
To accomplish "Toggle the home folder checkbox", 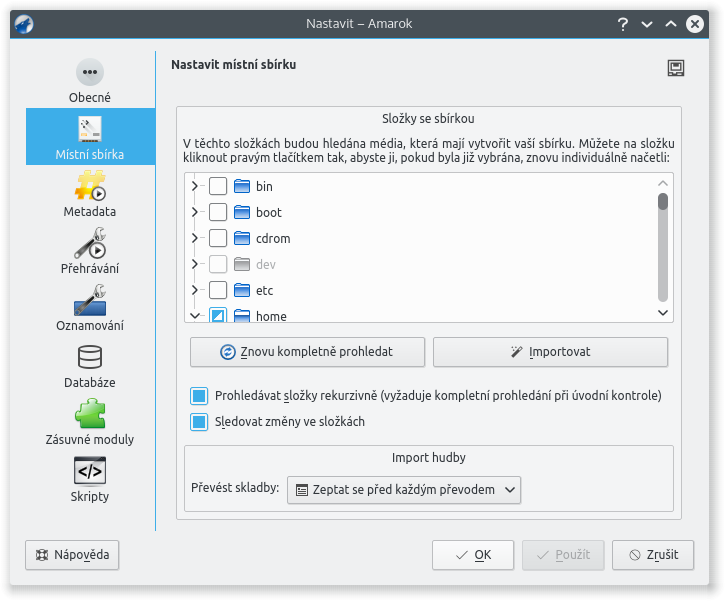I will (218, 315).
